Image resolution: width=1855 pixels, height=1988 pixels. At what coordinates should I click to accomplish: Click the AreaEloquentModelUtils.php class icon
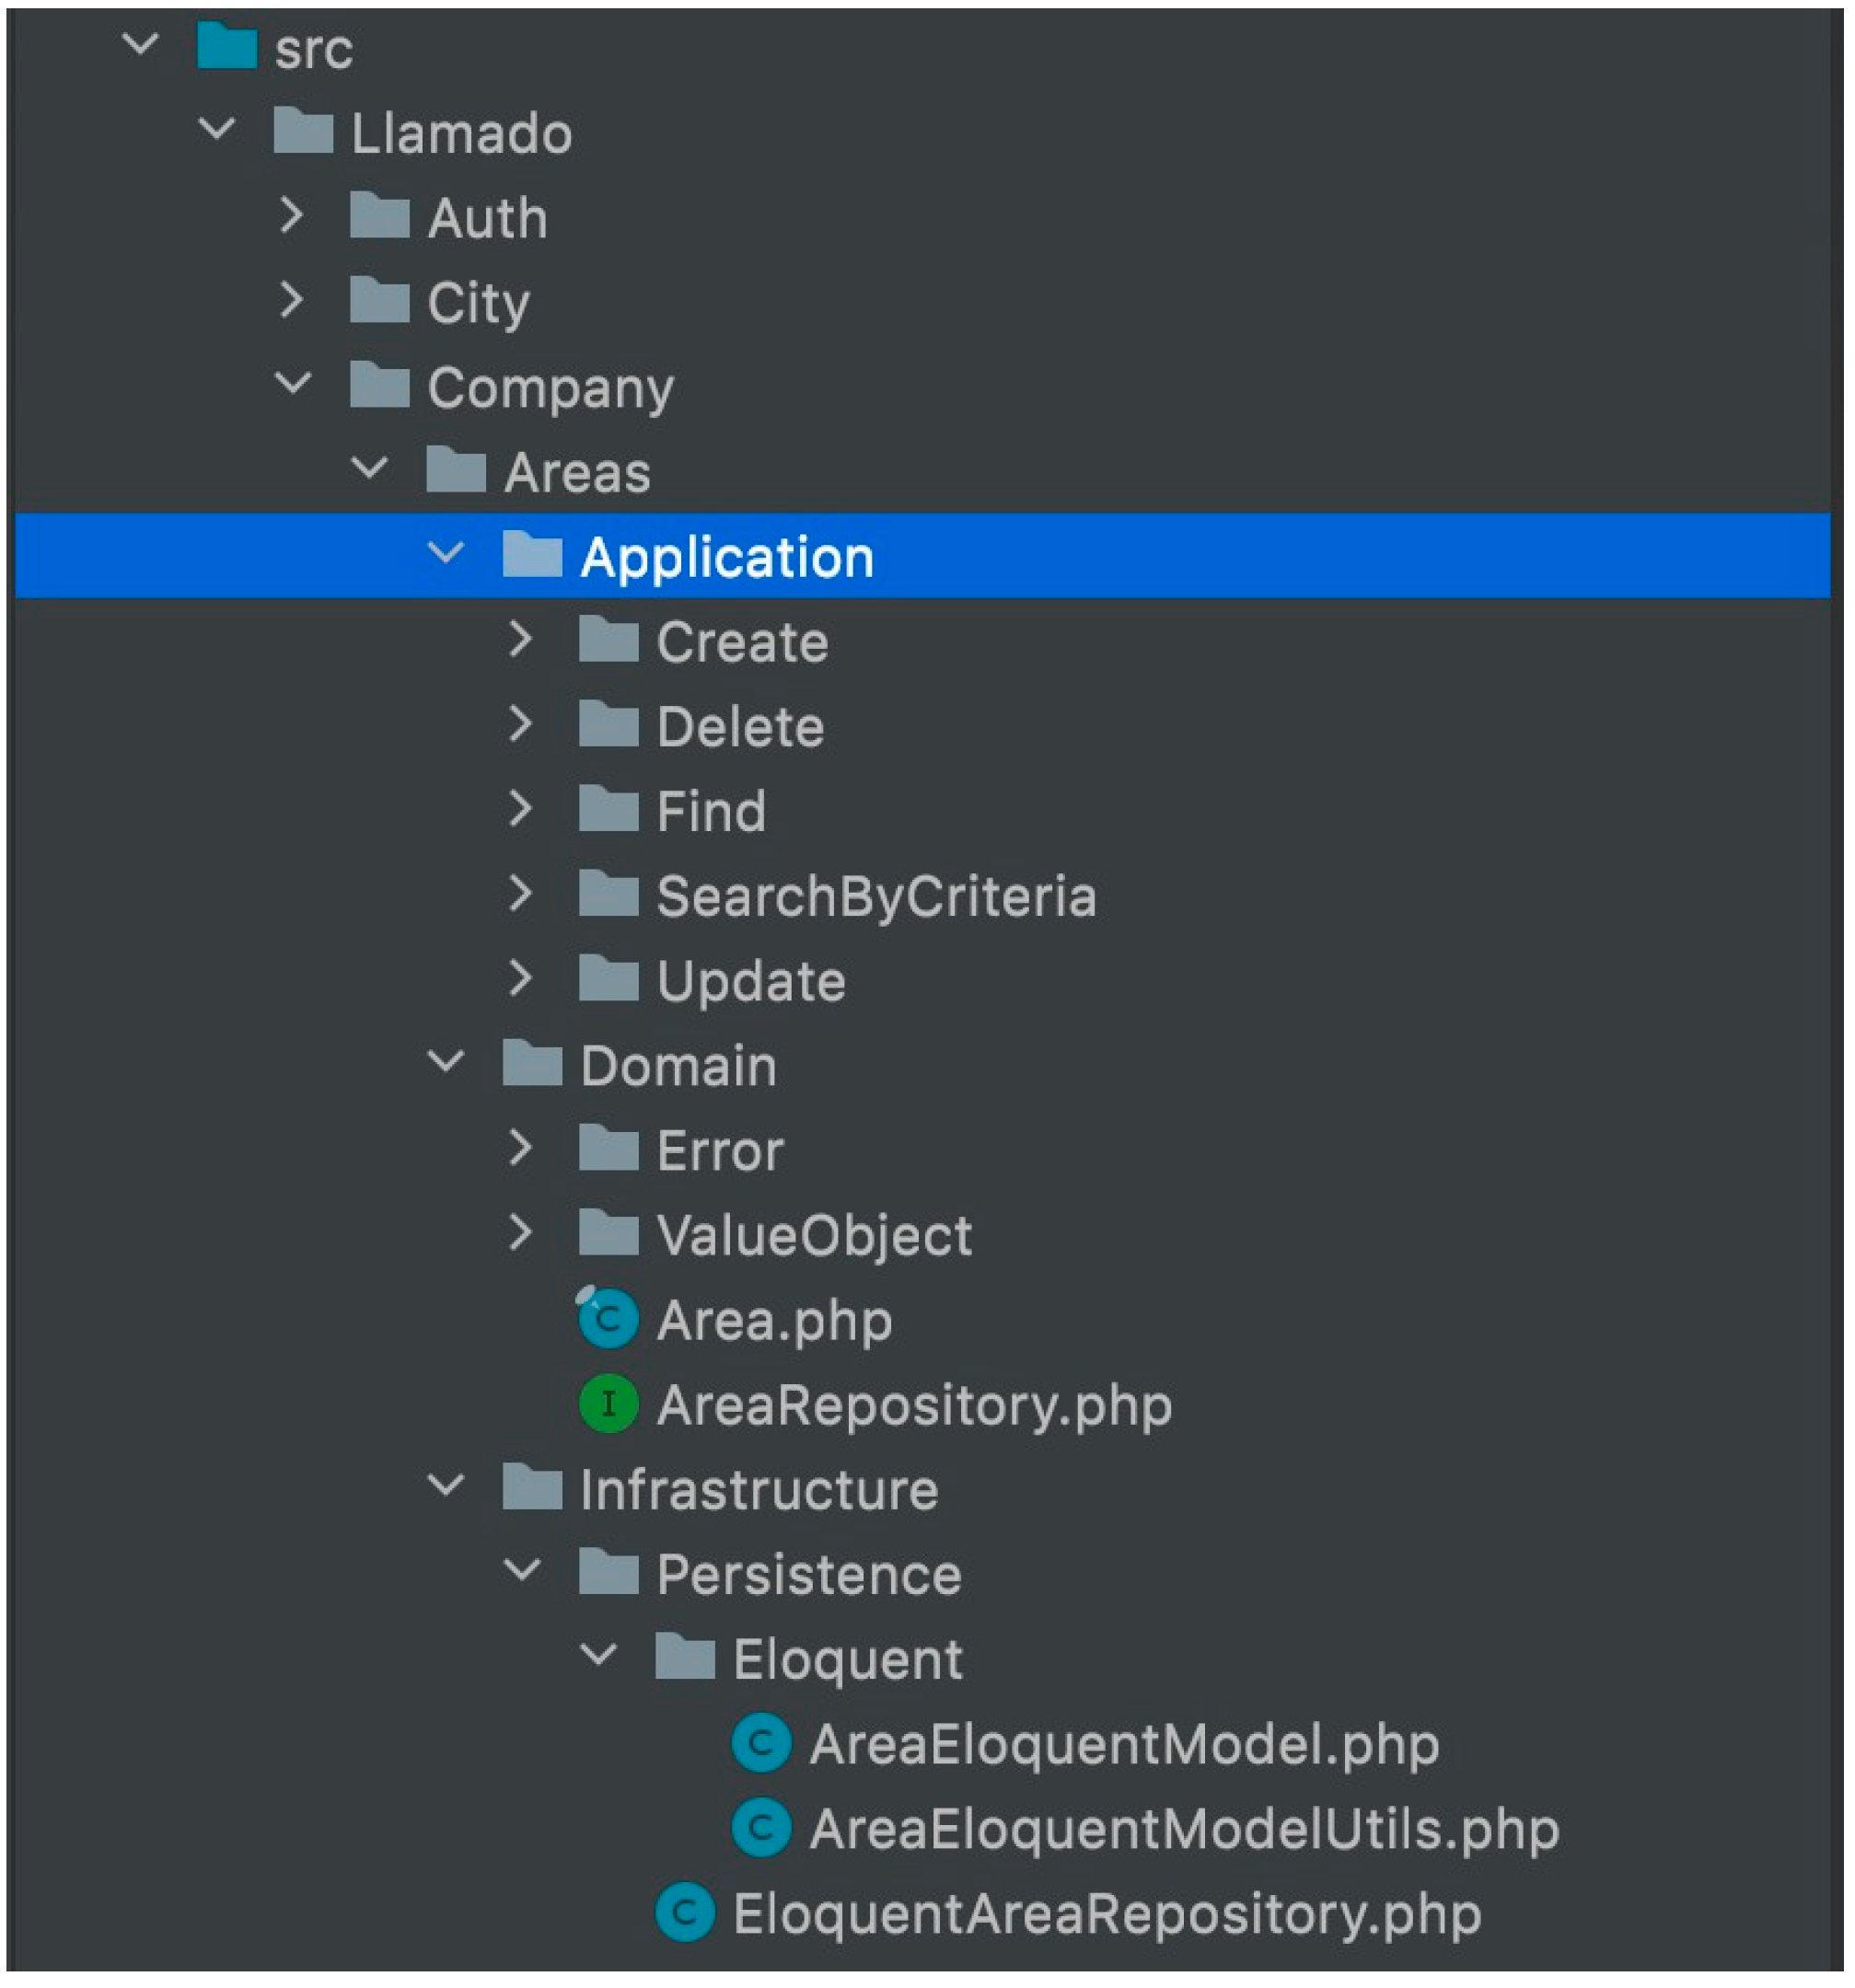click(x=761, y=1829)
